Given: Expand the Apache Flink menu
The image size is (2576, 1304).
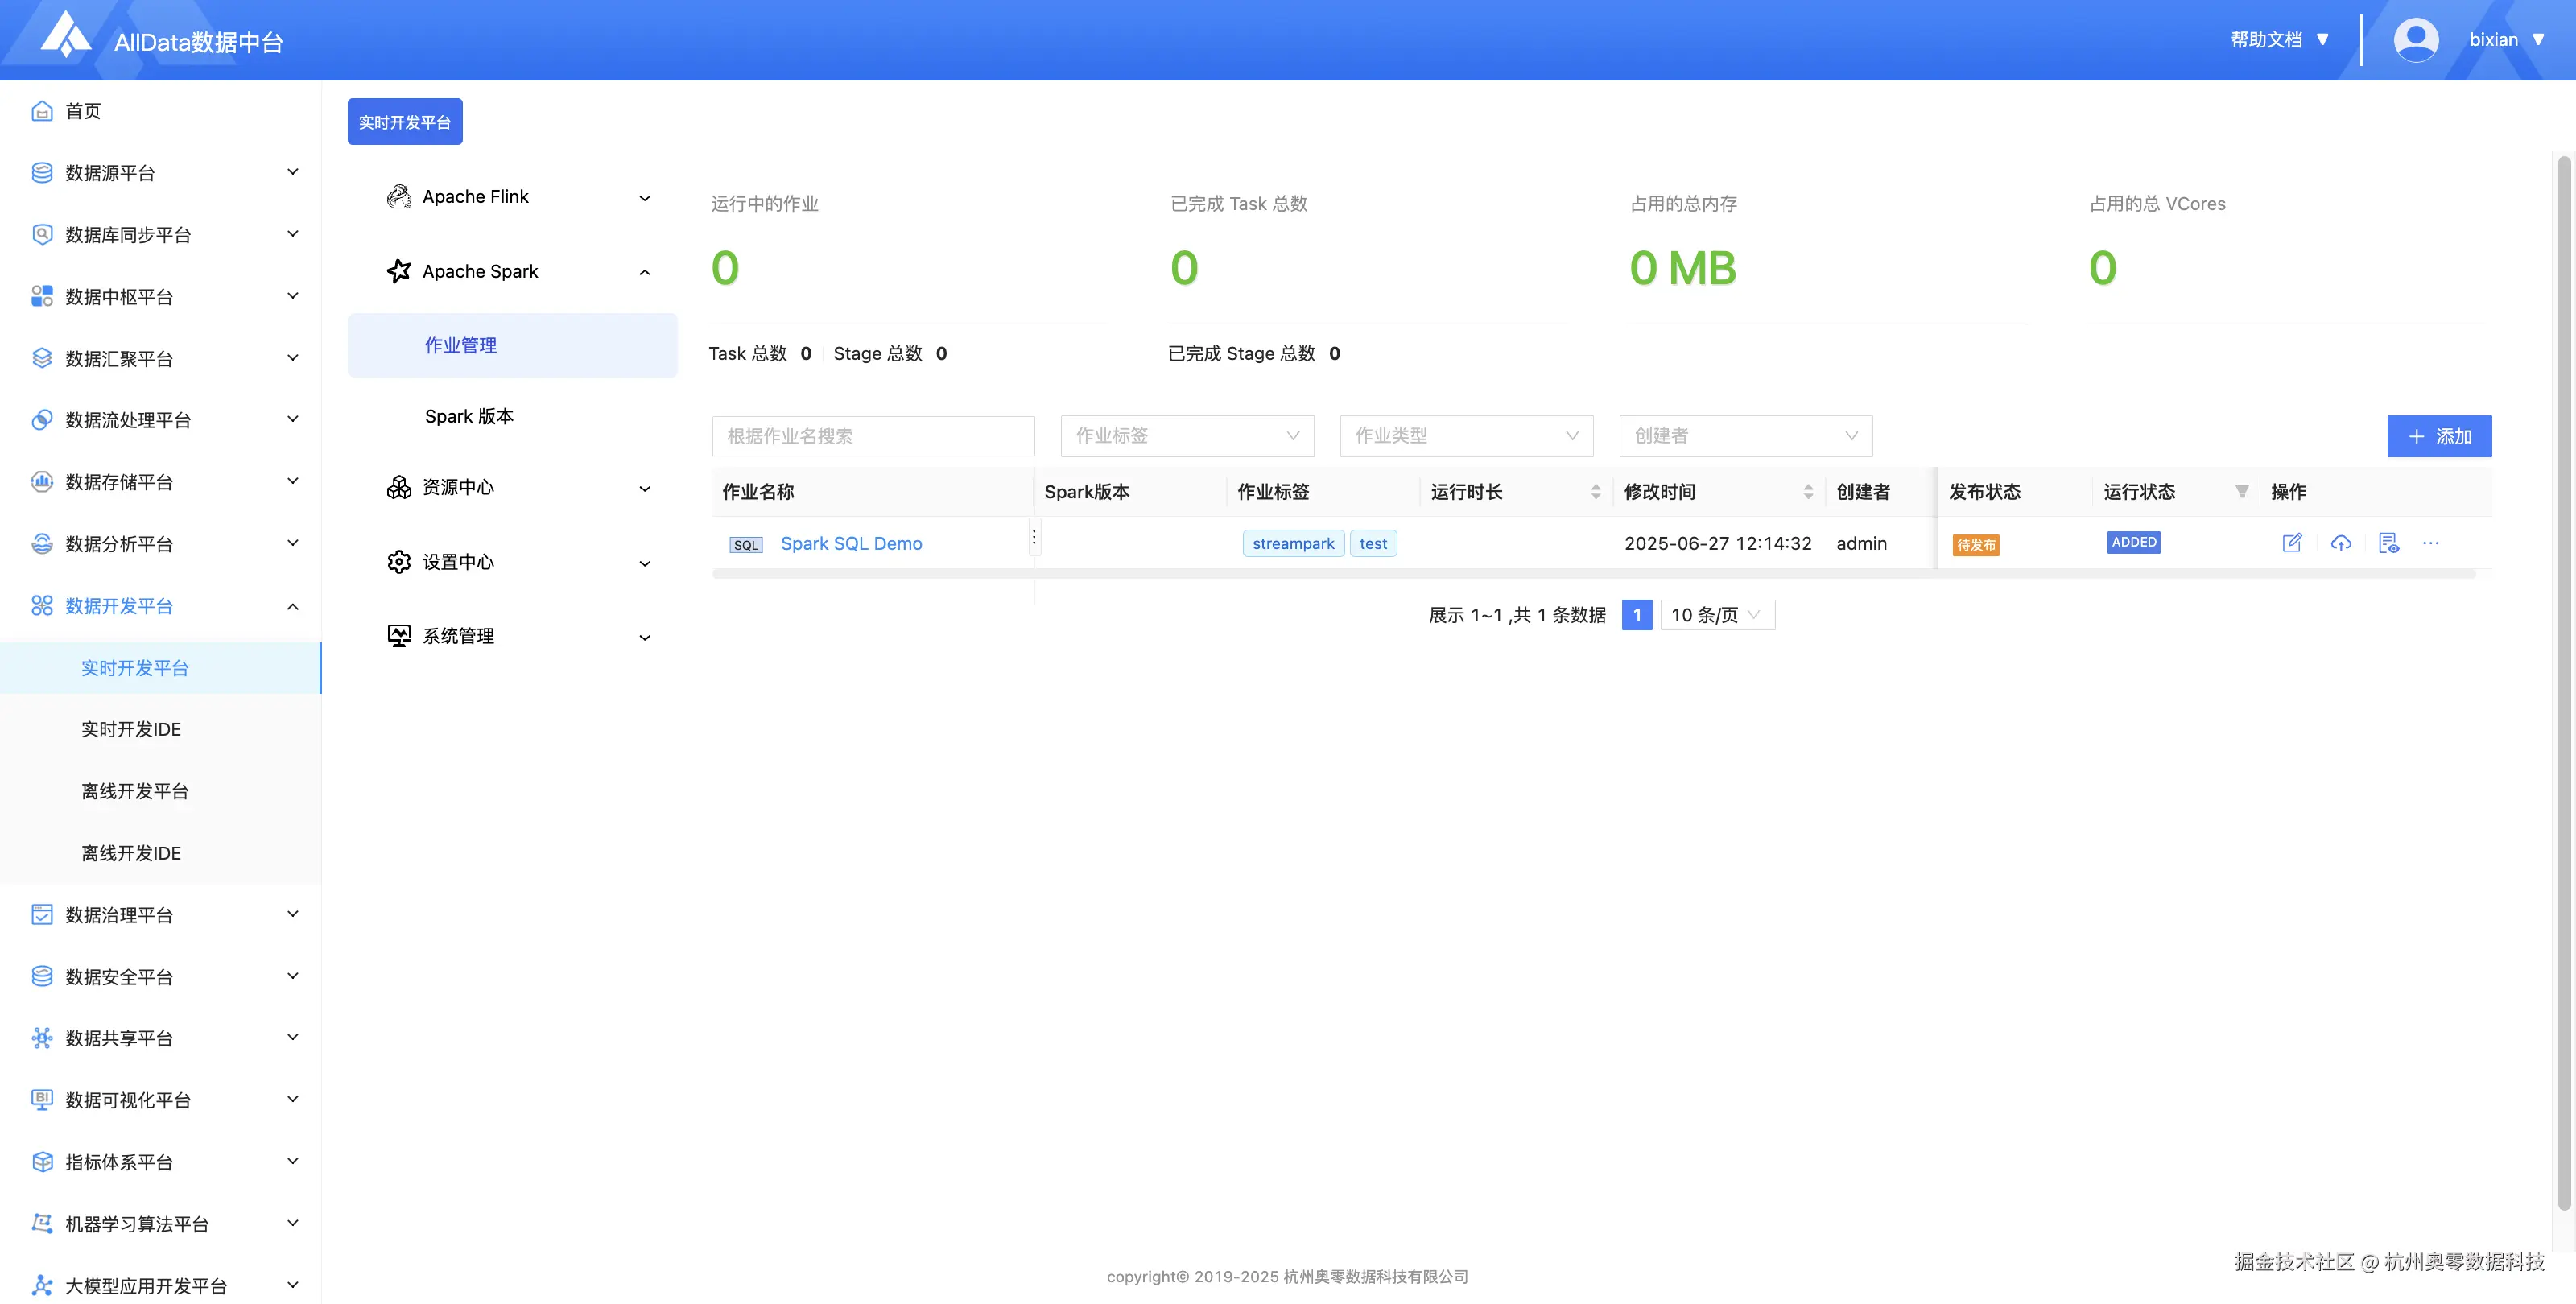Looking at the screenshot, I should tap(644, 198).
